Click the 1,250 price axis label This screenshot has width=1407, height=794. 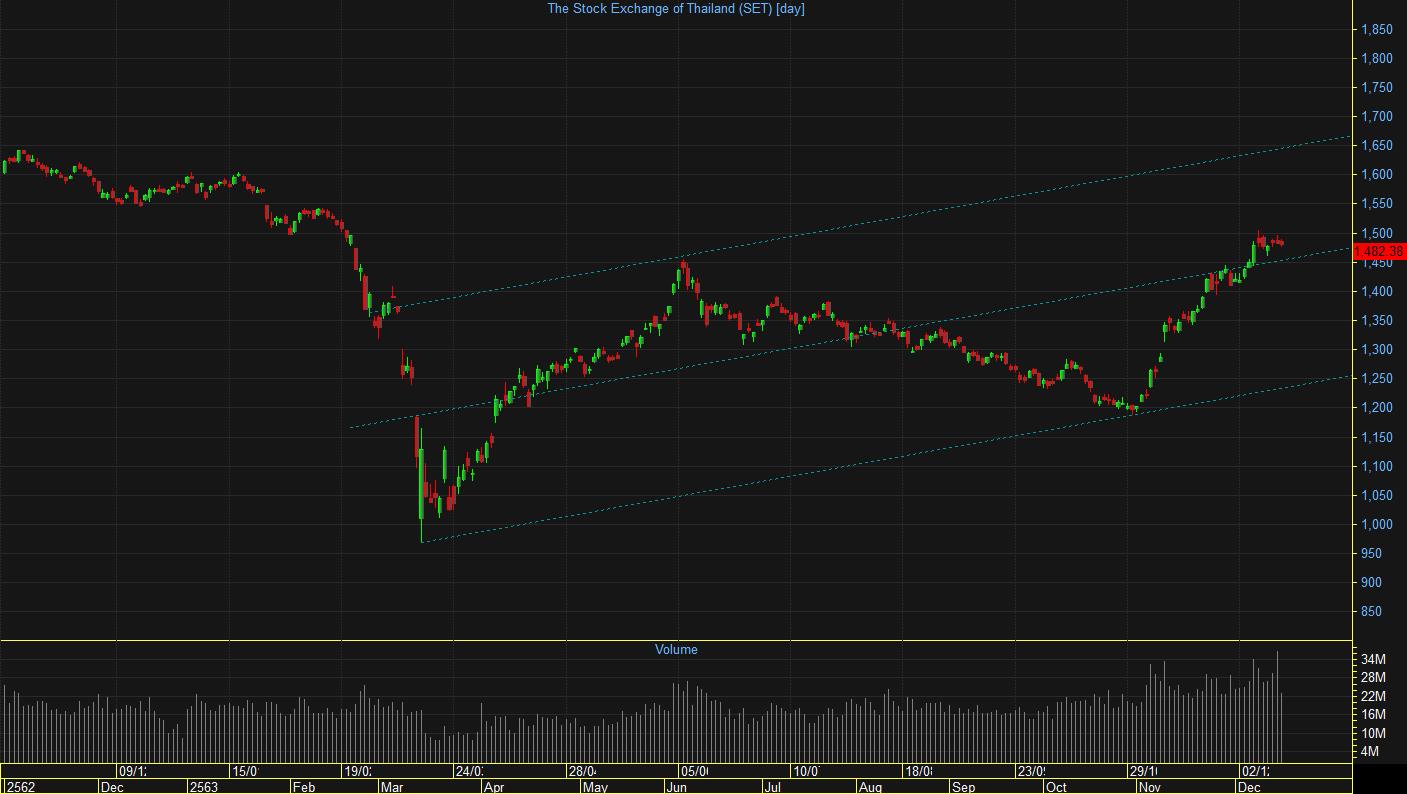(x=1377, y=379)
